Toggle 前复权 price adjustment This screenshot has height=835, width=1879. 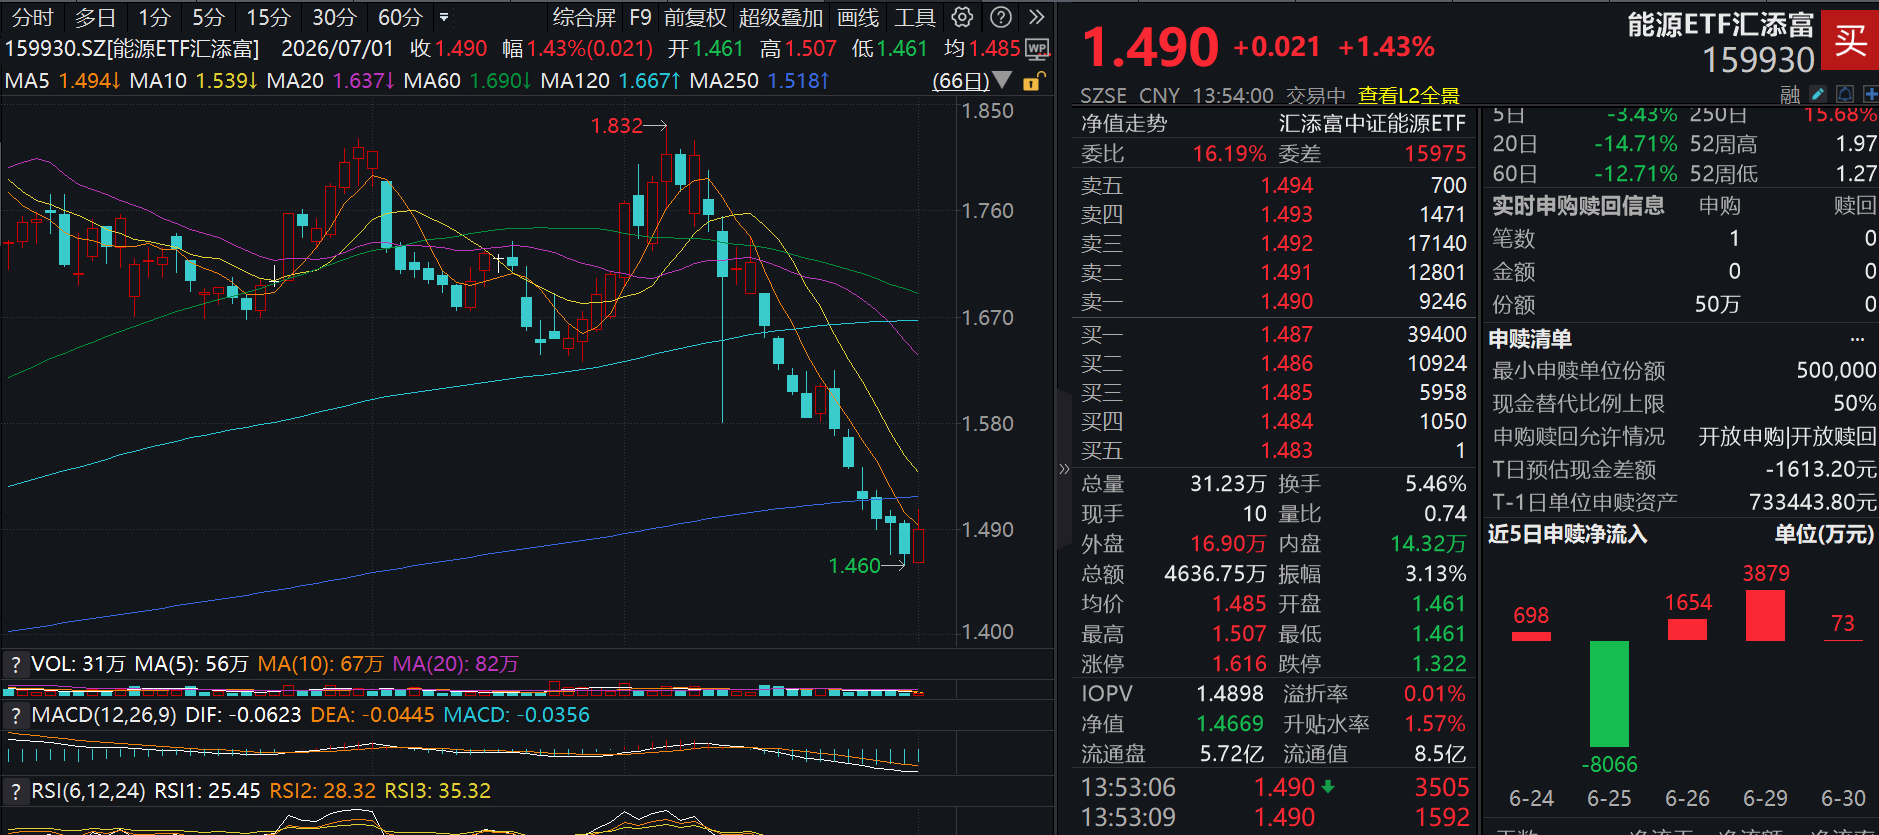[x=695, y=17]
